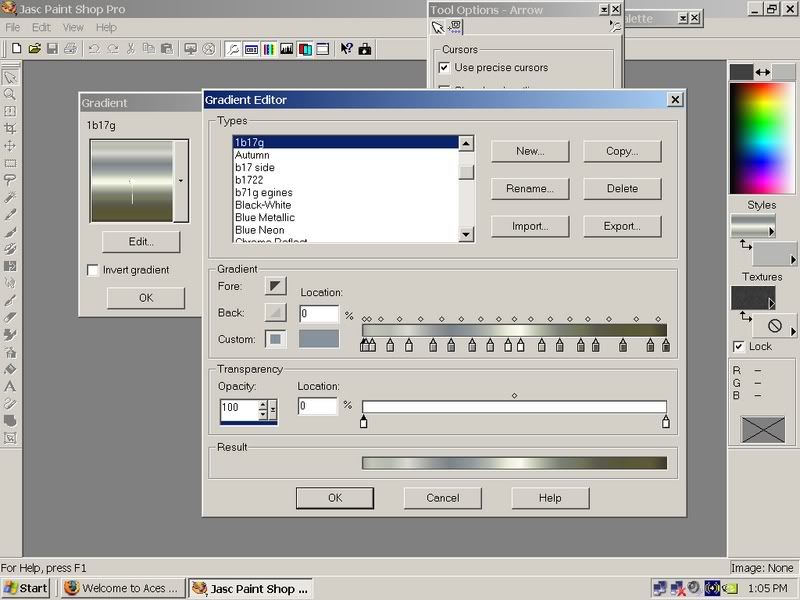
Task: Click the camera capture icon in toolbar
Action: point(365,49)
